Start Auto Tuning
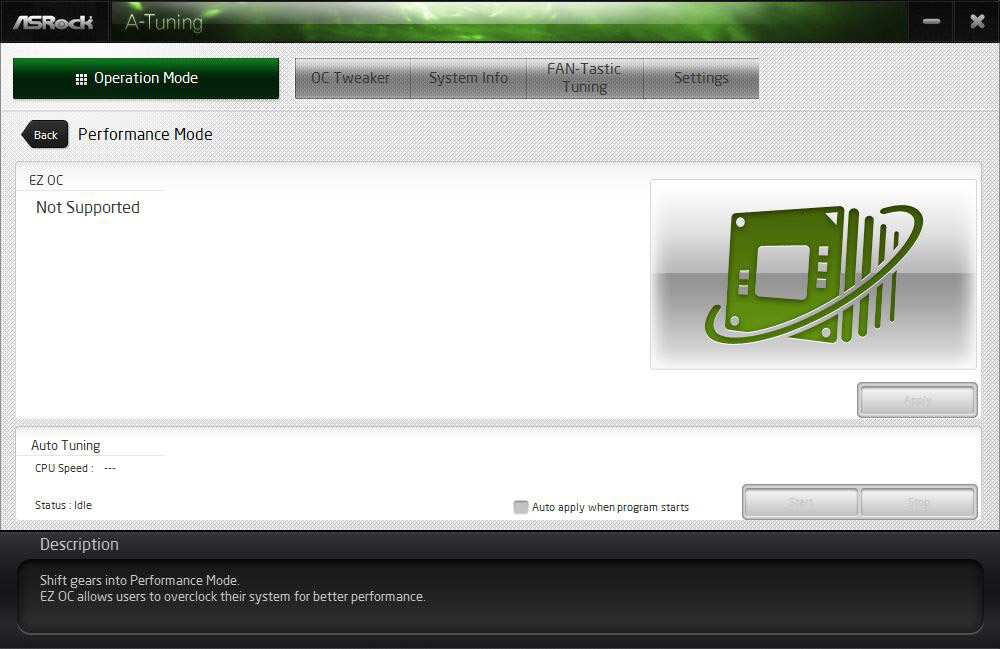Screen dimensions: 1000x649 800,502
